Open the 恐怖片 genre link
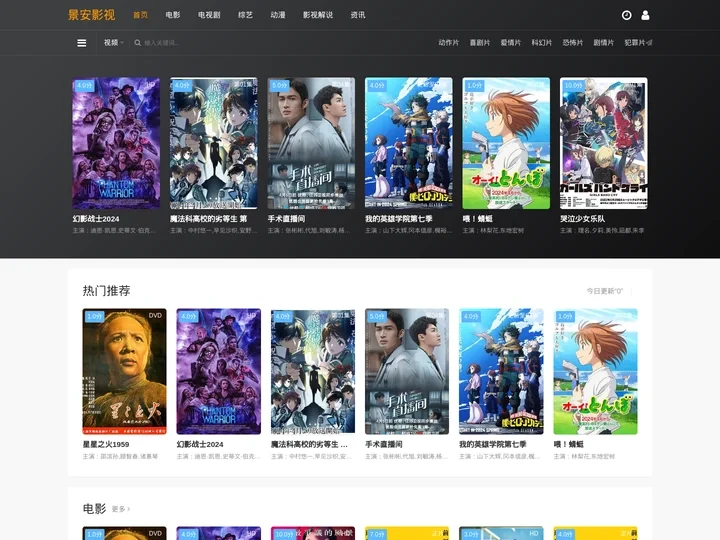Screen dimensions: 720x540 573,43
